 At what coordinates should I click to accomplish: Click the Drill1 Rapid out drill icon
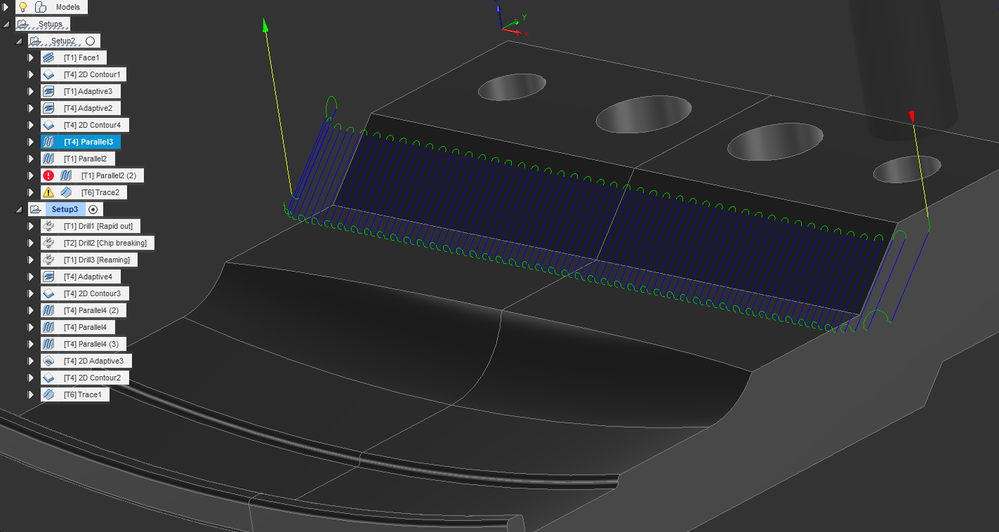48,226
